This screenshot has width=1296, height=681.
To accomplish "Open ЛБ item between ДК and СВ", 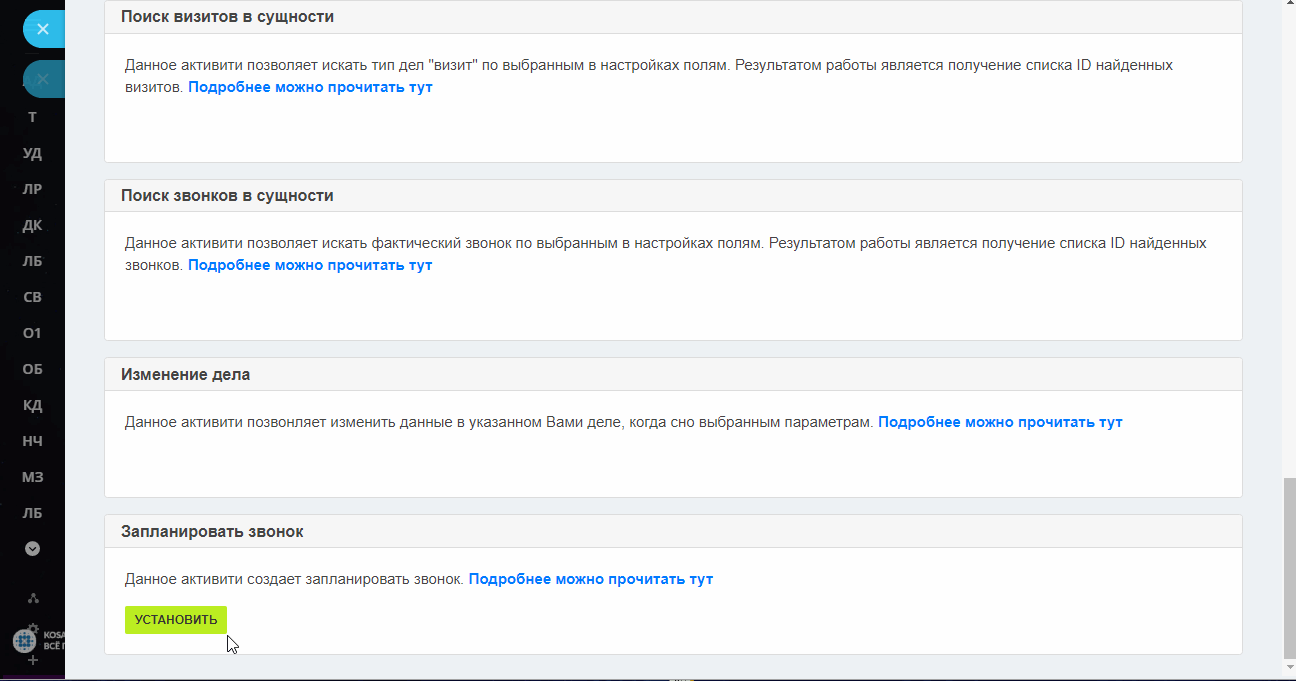I will point(32,261).
